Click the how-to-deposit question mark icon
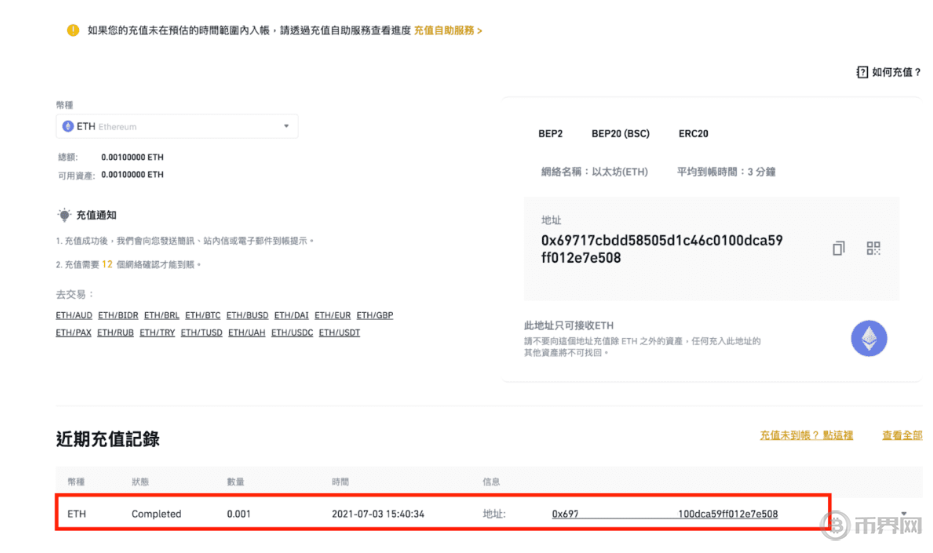 point(862,72)
